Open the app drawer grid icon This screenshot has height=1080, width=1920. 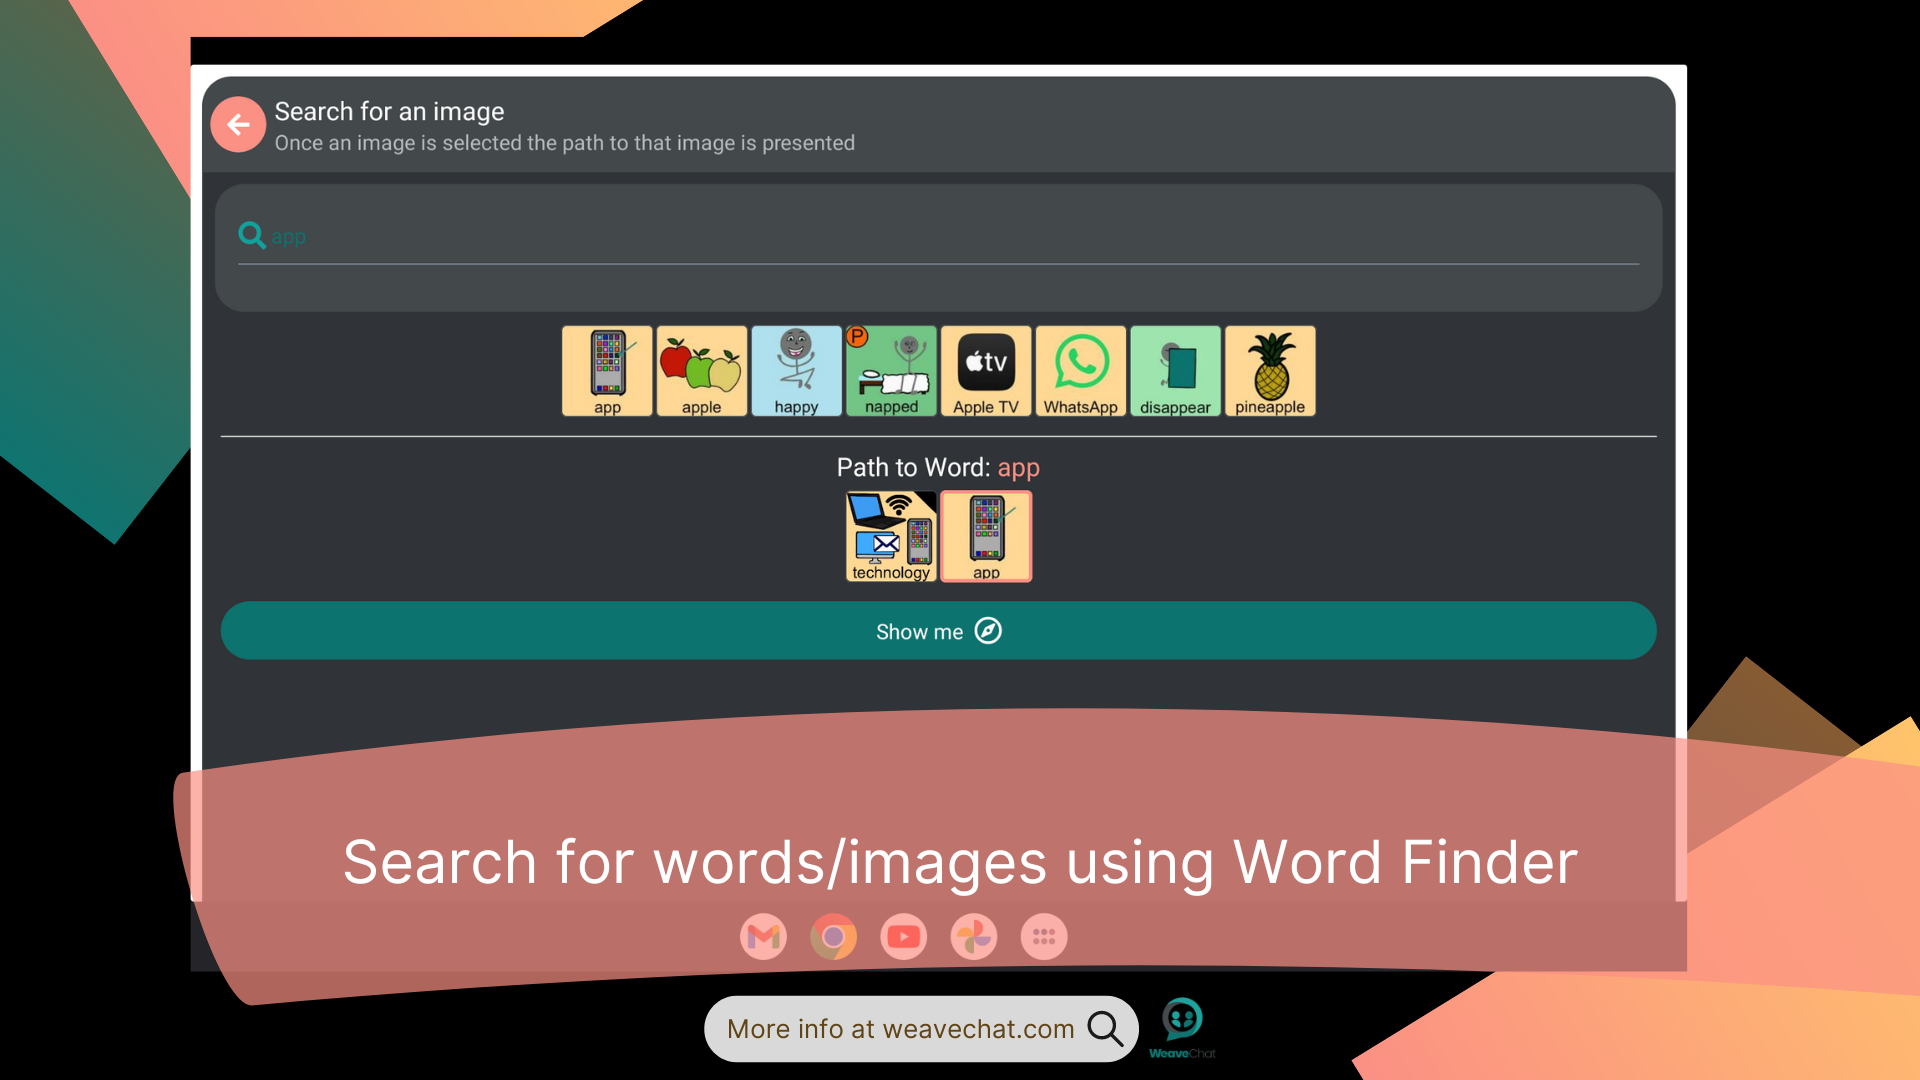point(1043,937)
